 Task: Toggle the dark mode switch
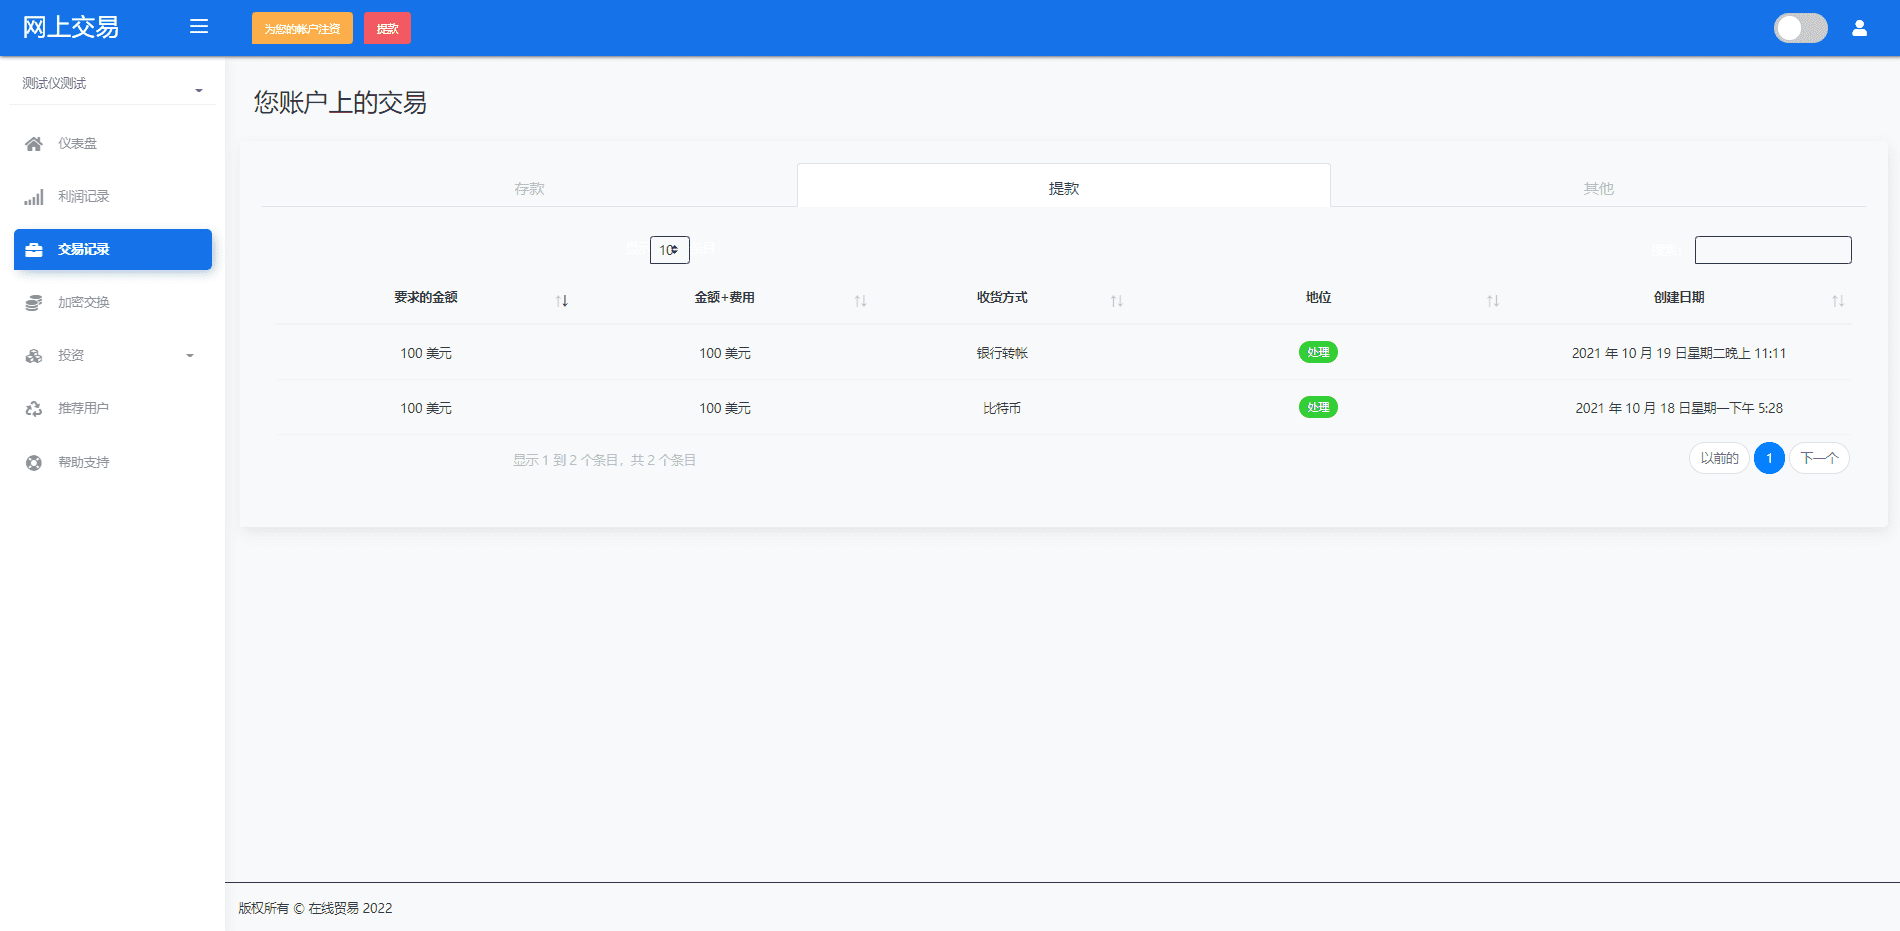tap(1800, 28)
